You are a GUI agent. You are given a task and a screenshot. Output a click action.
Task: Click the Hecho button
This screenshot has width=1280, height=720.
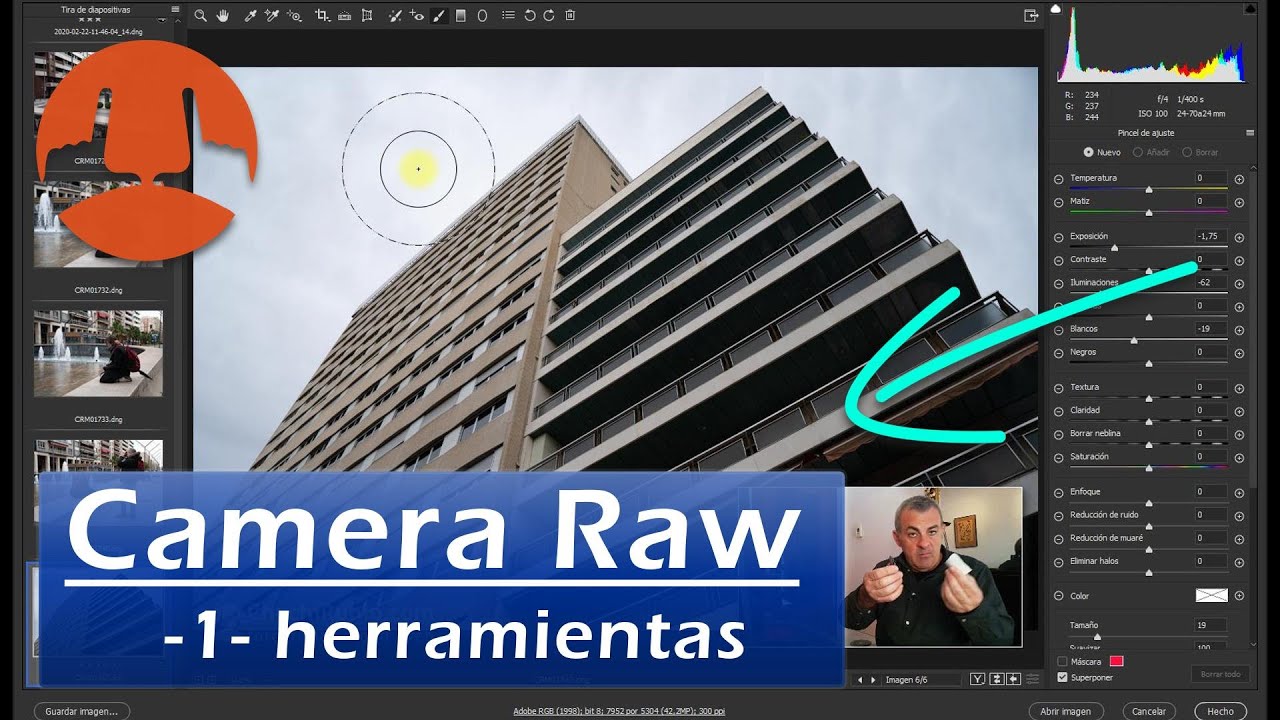click(1220, 711)
